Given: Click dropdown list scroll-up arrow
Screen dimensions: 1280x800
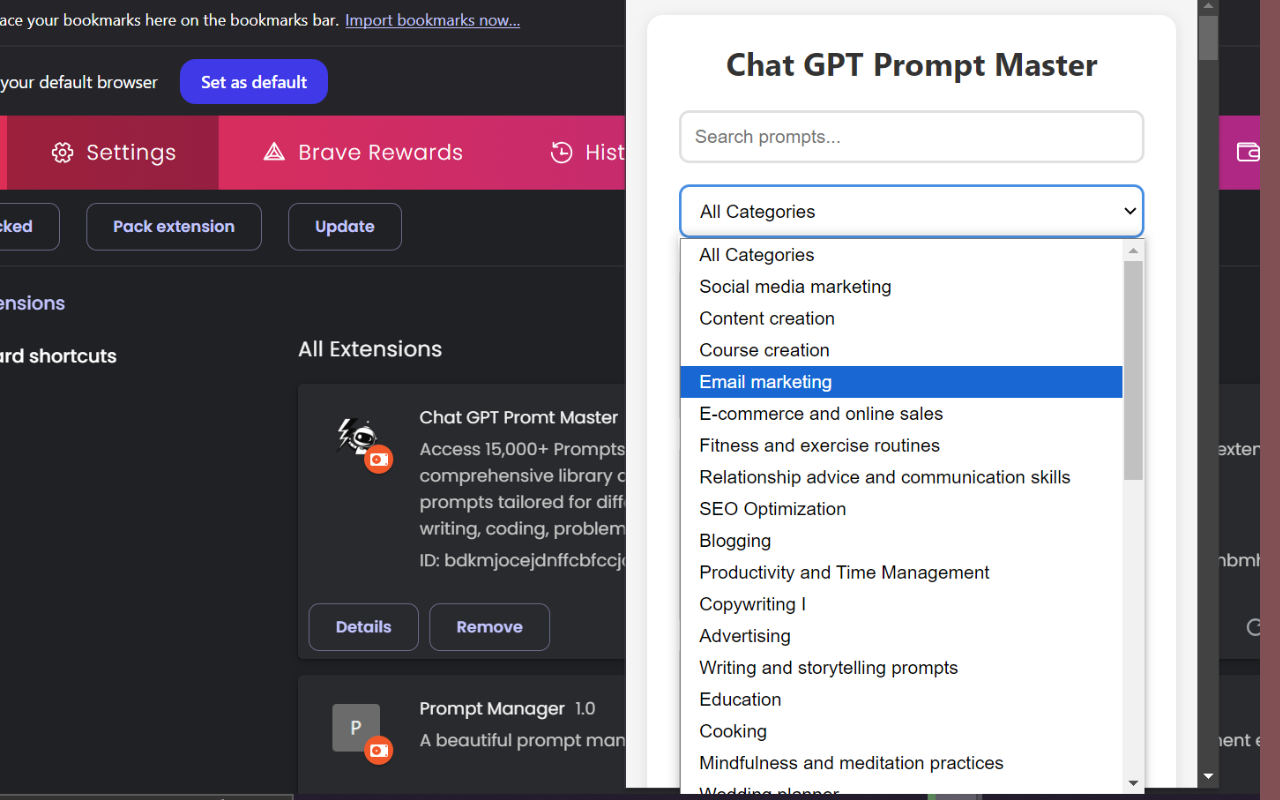Looking at the screenshot, I should (x=1133, y=251).
